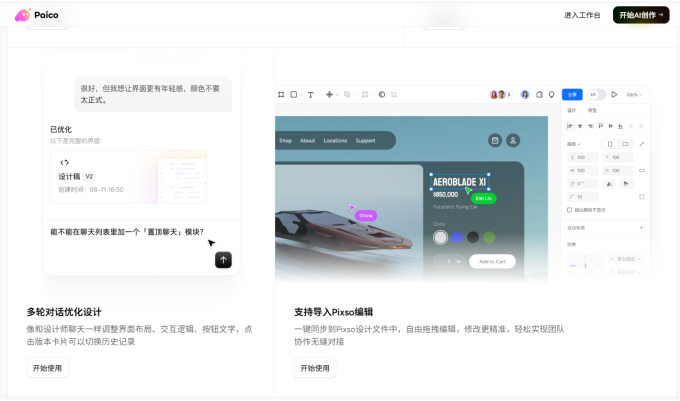
Task: Click the plugin puzzle icon
Action: click(x=539, y=95)
